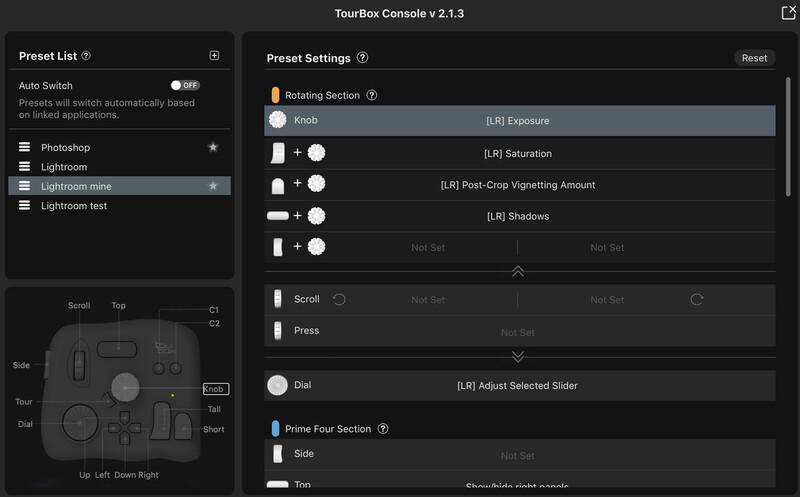Click the star icon next to Photoshop

tap(213, 147)
